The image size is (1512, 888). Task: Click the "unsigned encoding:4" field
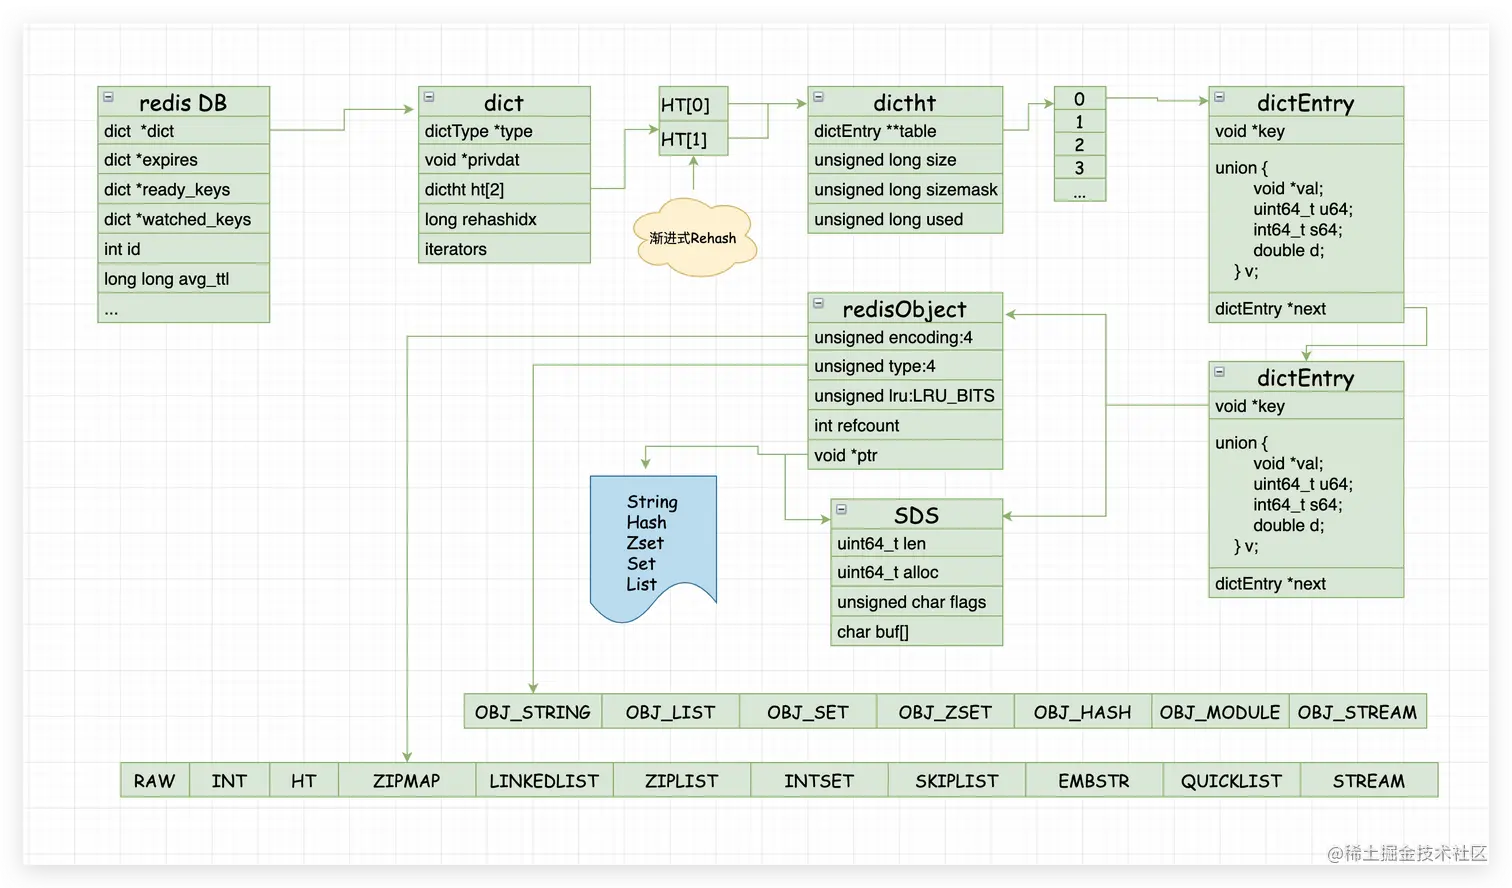[905, 338]
